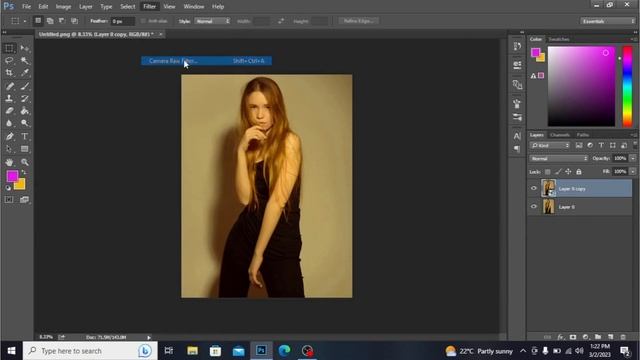Select the Clone Stamp tool
The image size is (640, 360).
(9, 98)
